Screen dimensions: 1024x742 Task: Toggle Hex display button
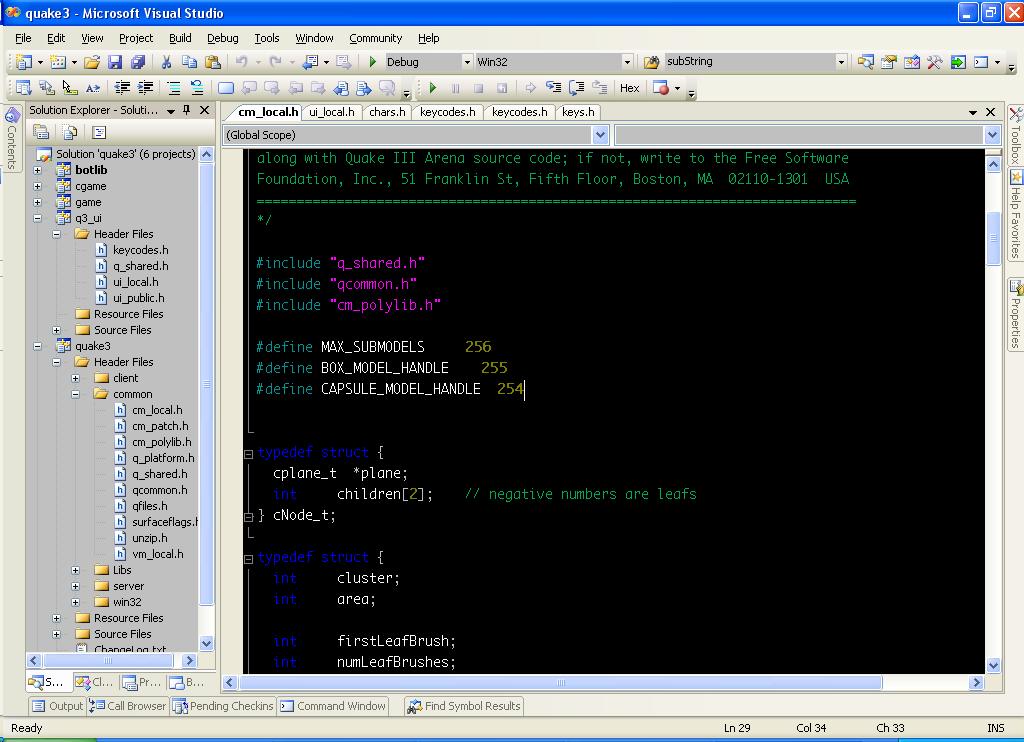pyautogui.click(x=629, y=88)
